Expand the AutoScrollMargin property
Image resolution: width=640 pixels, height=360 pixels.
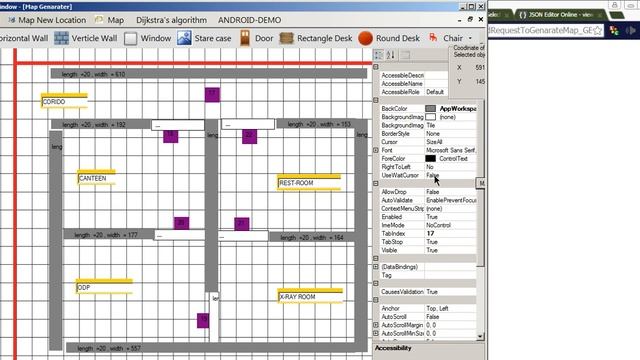pyautogui.click(x=376, y=325)
